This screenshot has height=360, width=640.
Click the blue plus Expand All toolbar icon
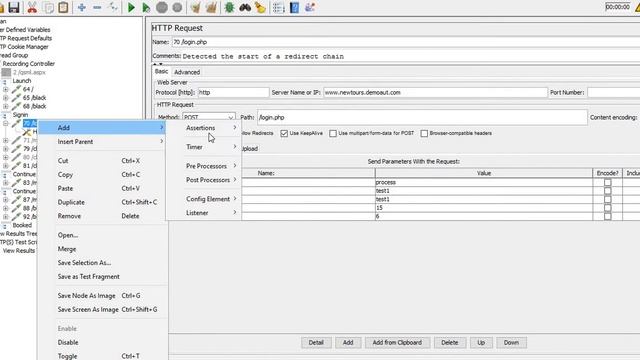point(81,7)
